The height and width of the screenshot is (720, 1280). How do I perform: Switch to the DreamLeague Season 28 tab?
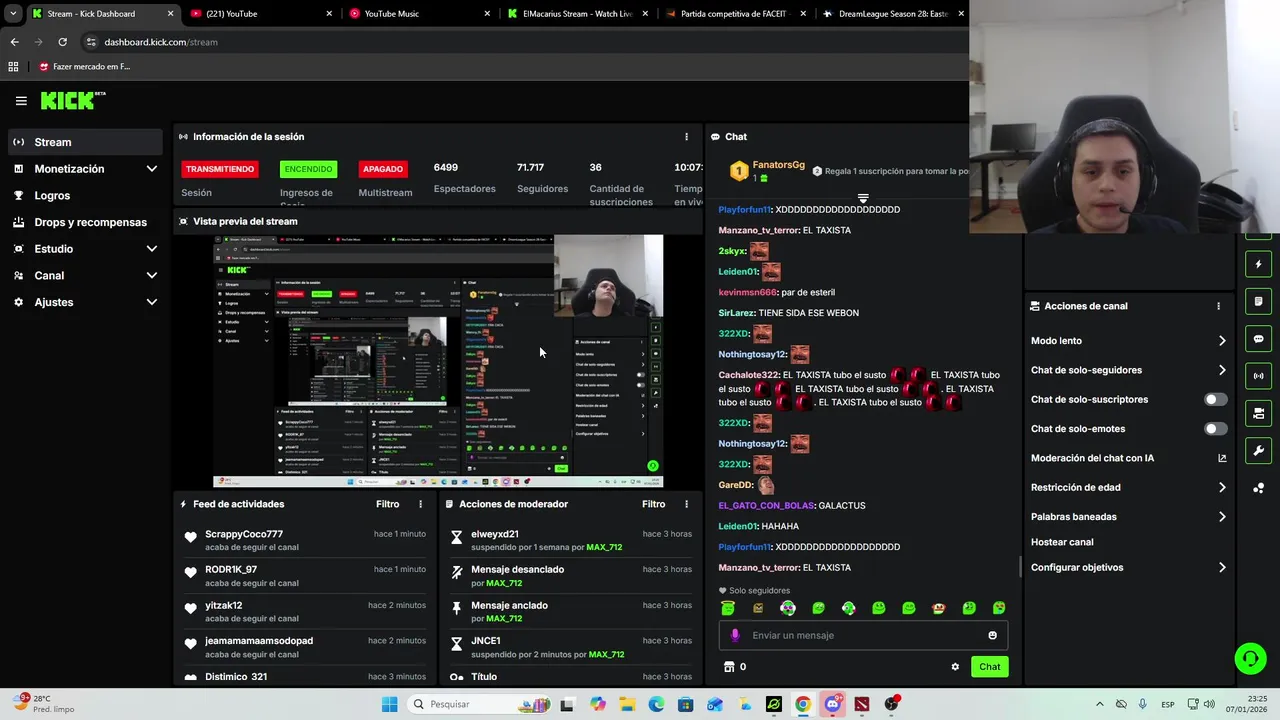893,14
